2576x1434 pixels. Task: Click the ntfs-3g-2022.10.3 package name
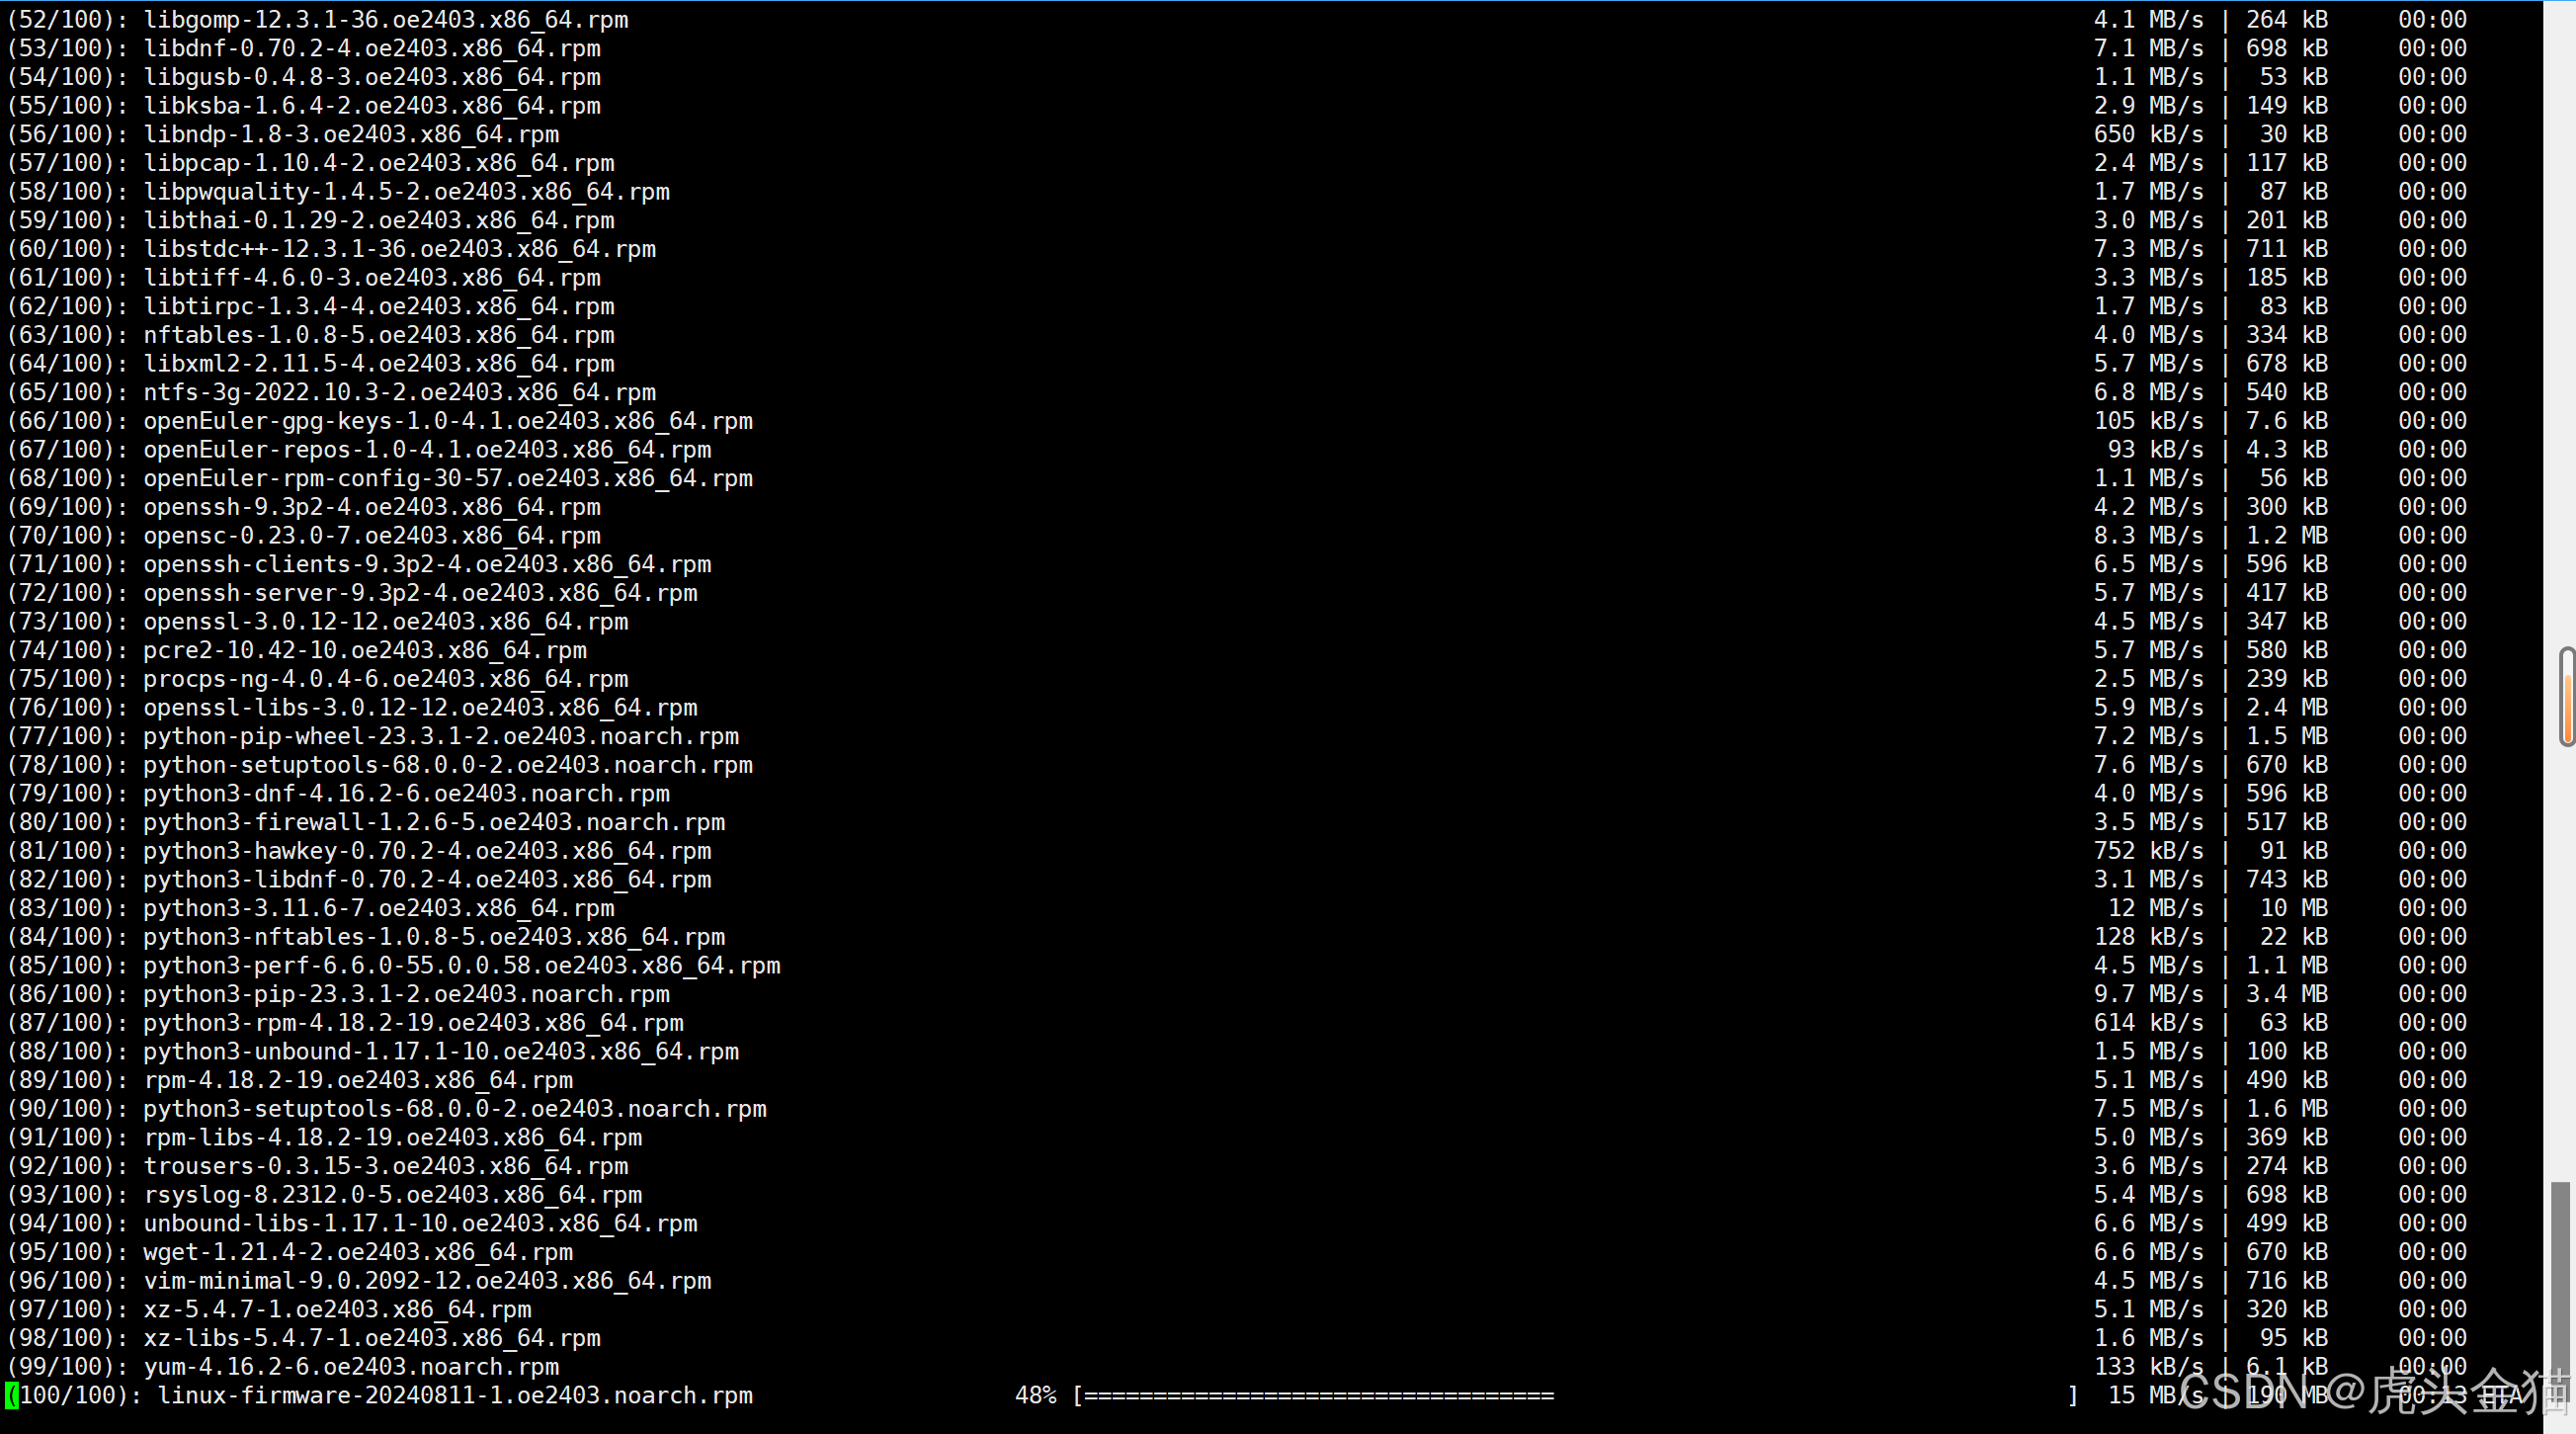click(x=400, y=392)
